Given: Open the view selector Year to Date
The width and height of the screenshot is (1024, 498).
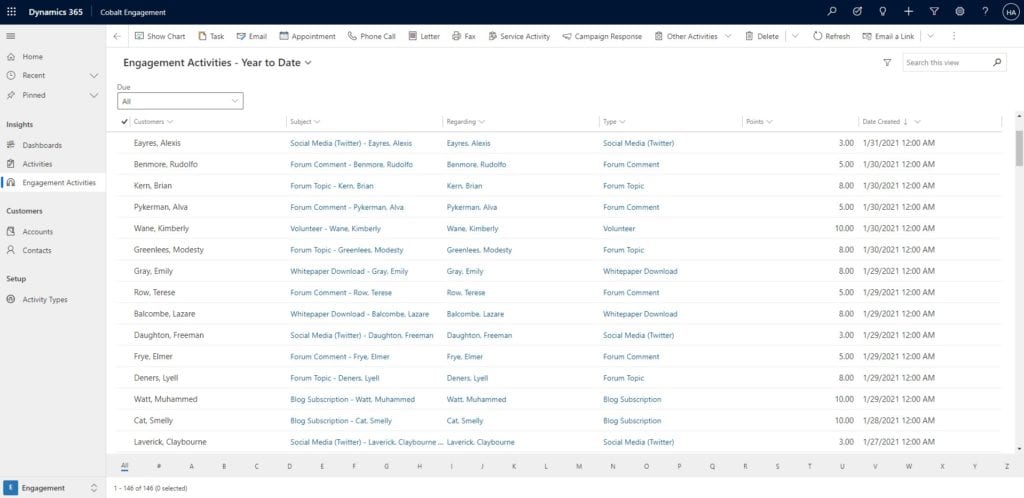Looking at the screenshot, I should click(x=217, y=63).
